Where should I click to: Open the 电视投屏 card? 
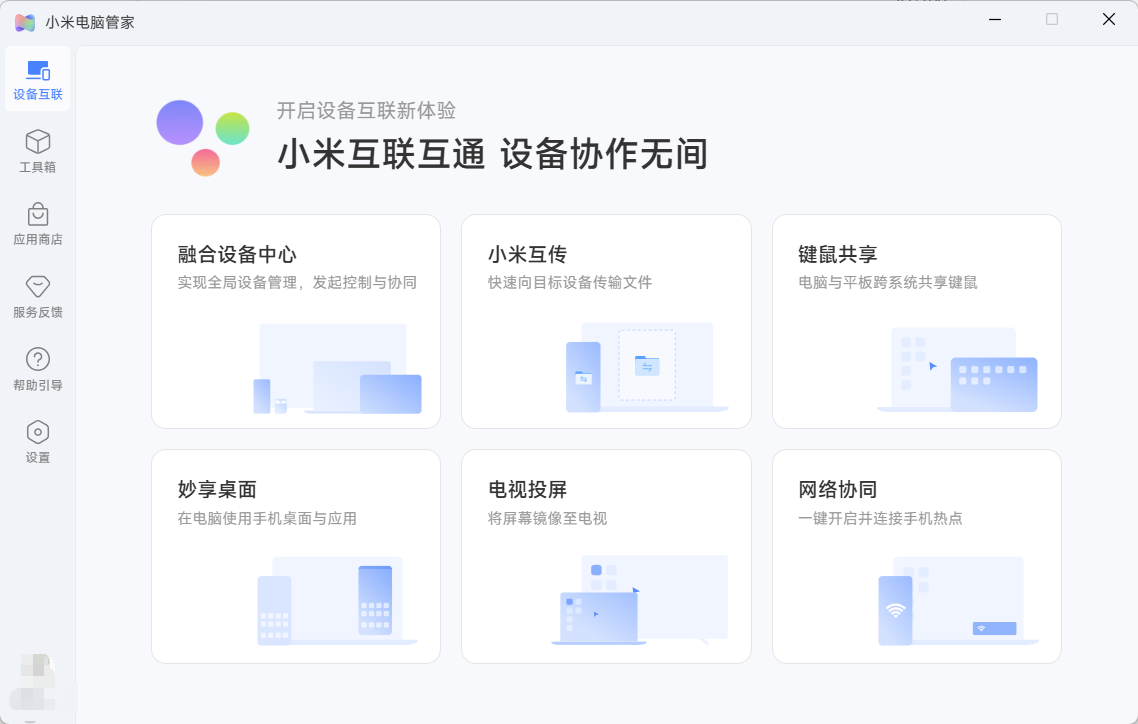click(606, 556)
